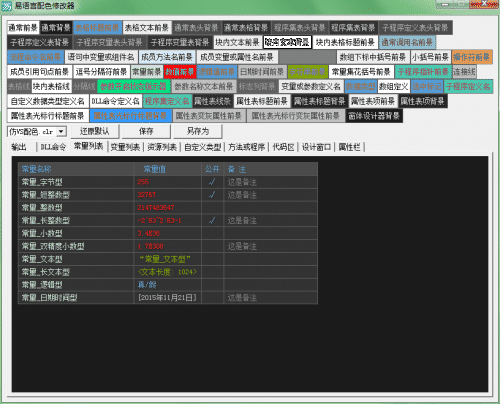Open the 属性栏 tab
The height and width of the screenshot is (404, 500).
point(349,147)
